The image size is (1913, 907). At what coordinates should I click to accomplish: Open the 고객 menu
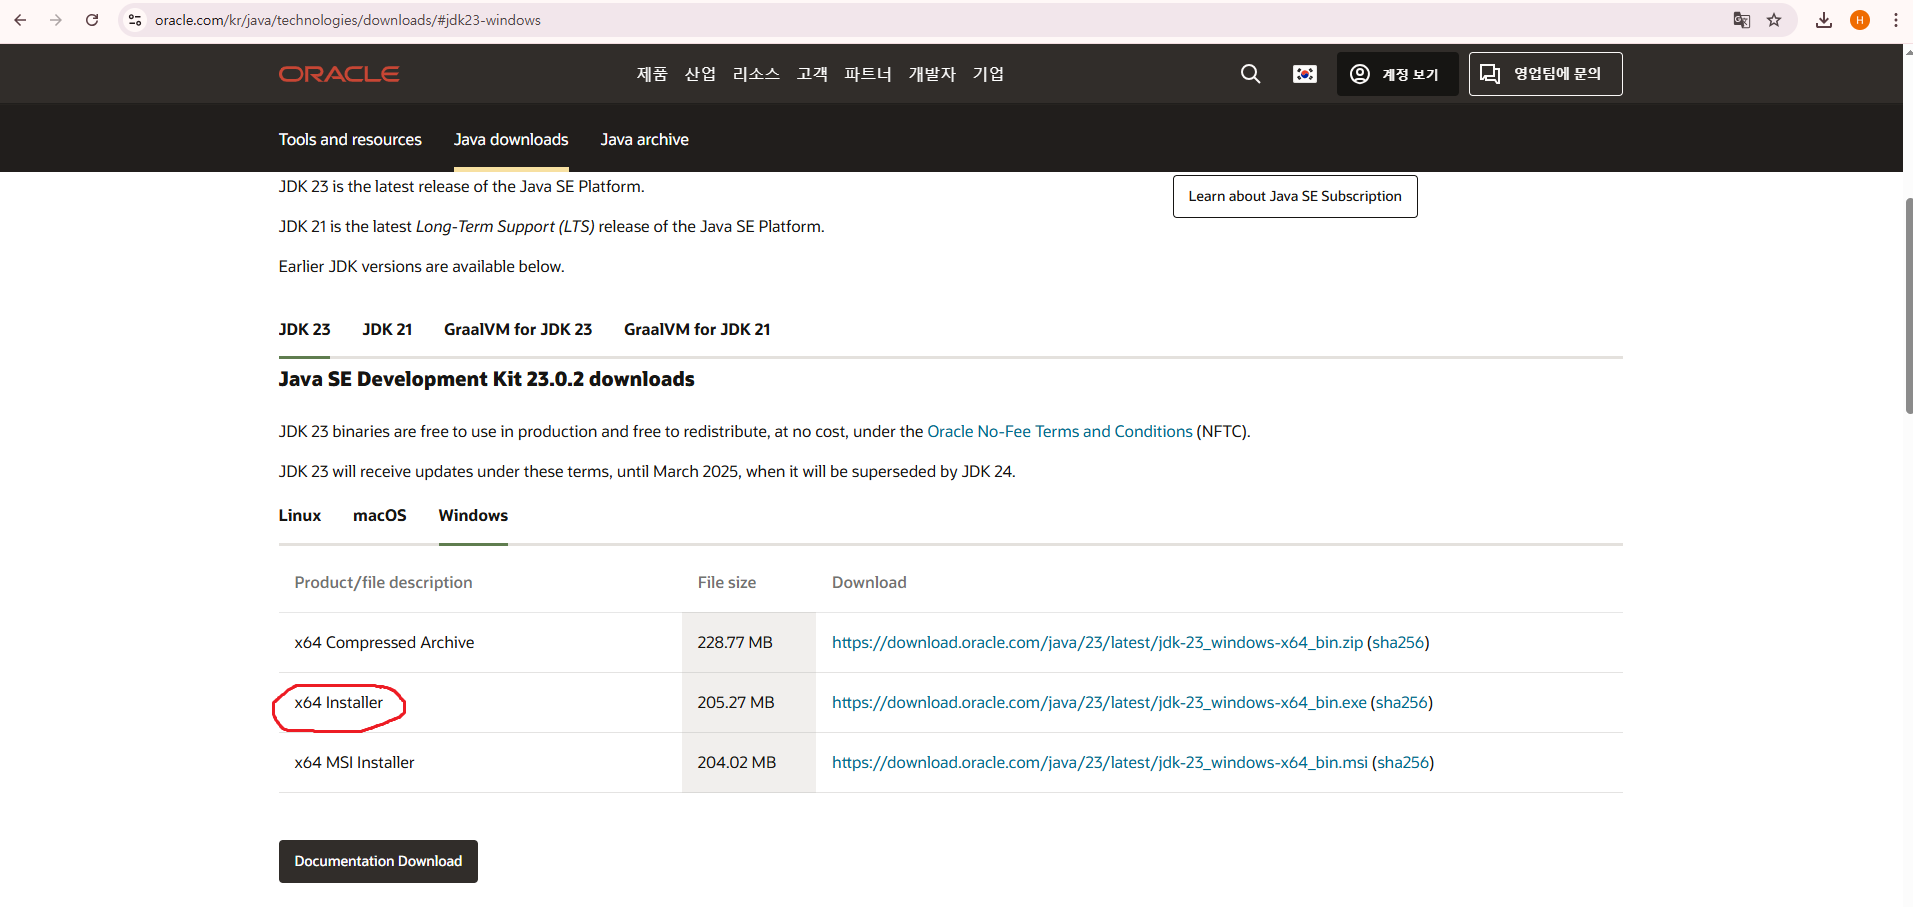coord(812,74)
